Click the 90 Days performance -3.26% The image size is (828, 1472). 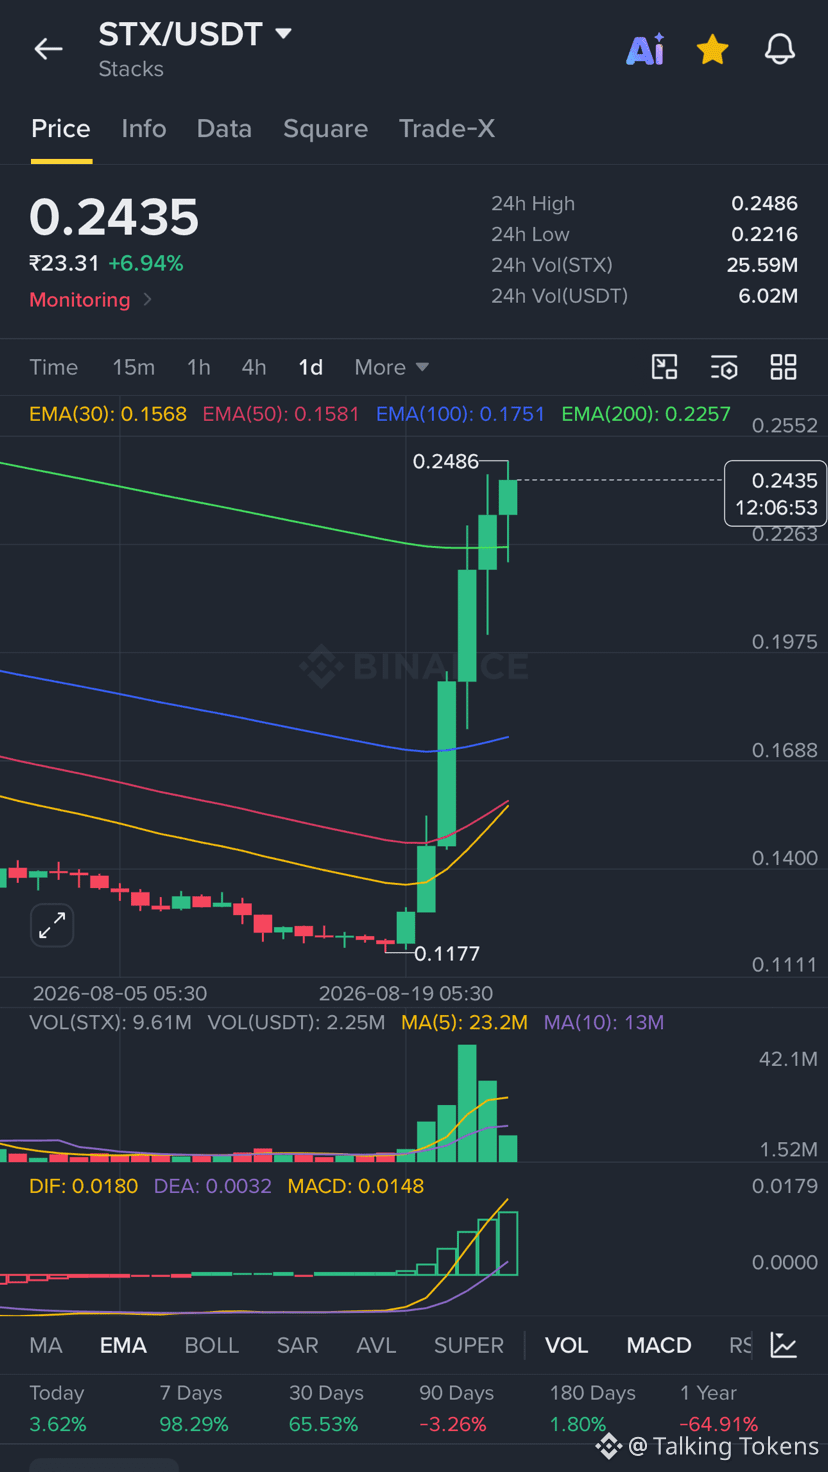453,1424
